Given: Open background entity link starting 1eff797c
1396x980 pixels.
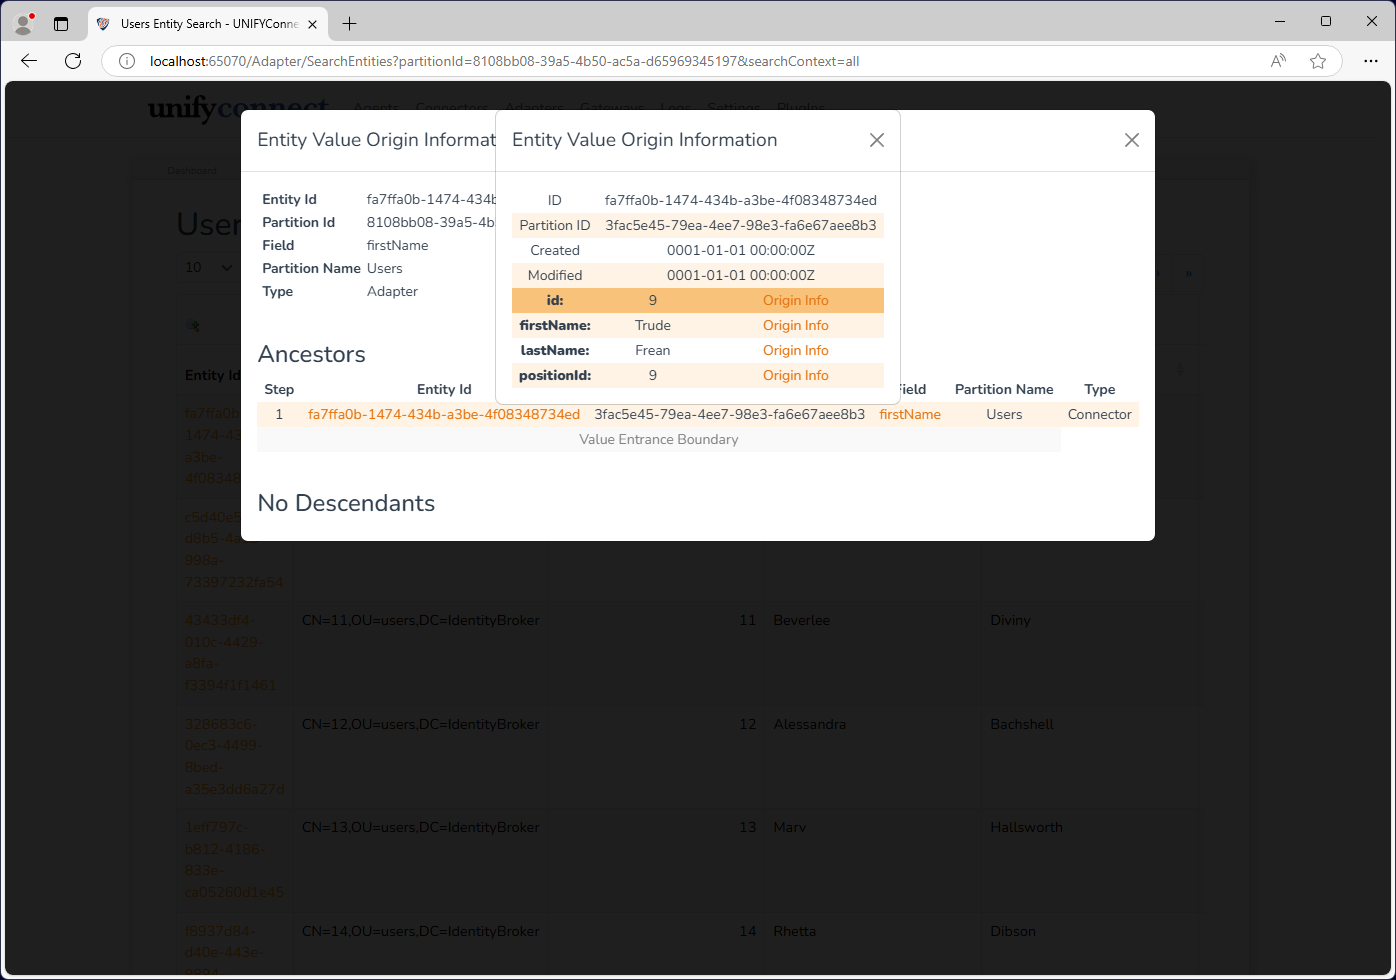Looking at the screenshot, I should pos(234,859).
